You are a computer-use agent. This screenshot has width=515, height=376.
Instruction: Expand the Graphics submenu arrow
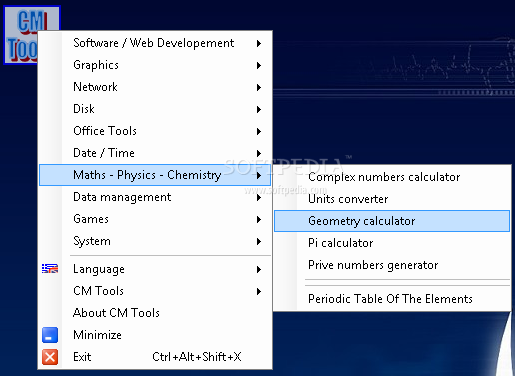pyautogui.click(x=259, y=65)
